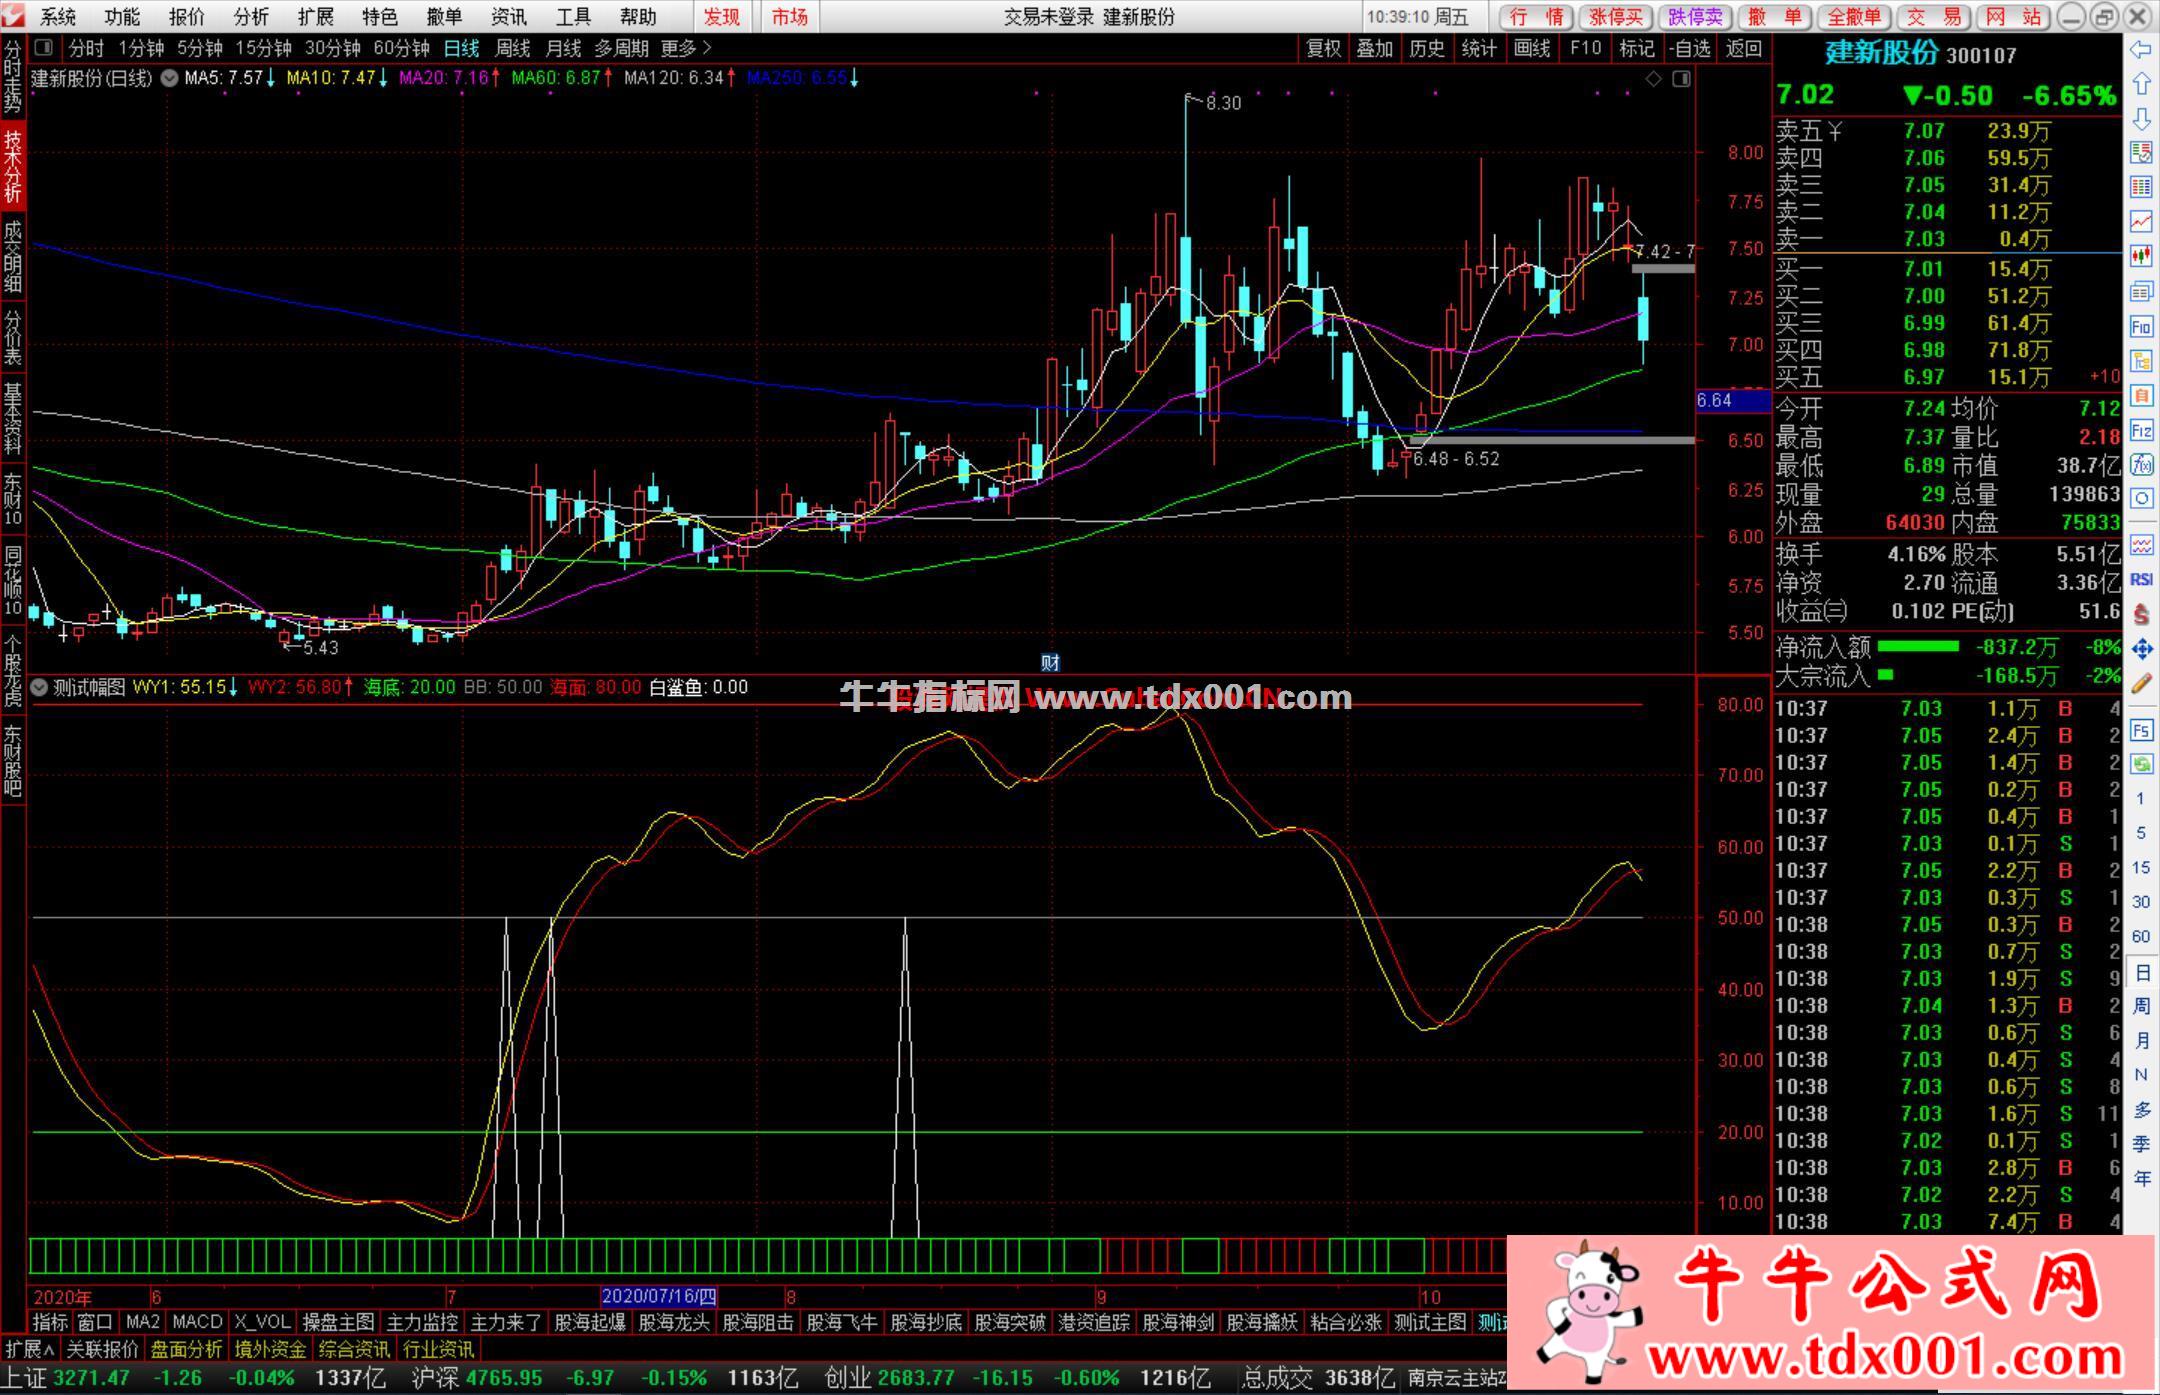Open the 分析 menu
Viewport: 2160px width, 1395px height.
pos(251,17)
